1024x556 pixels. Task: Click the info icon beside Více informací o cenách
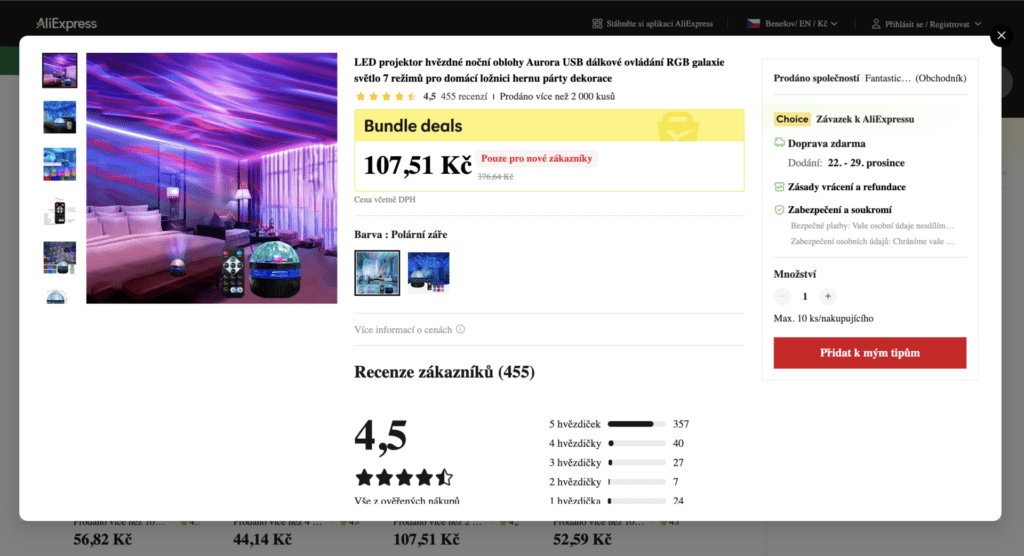[460, 329]
